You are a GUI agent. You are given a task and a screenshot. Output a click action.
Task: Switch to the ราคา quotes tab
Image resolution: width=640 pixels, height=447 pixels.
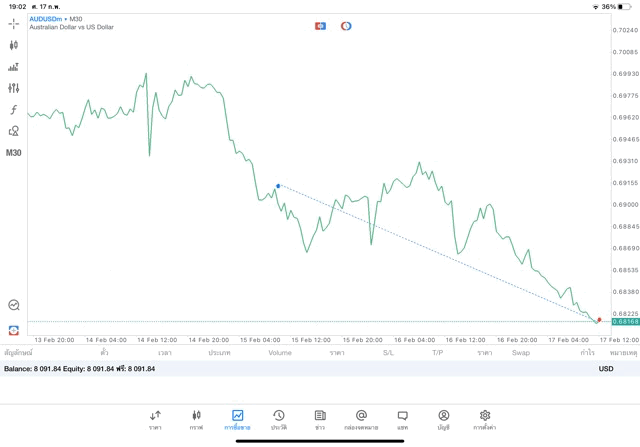point(155,419)
